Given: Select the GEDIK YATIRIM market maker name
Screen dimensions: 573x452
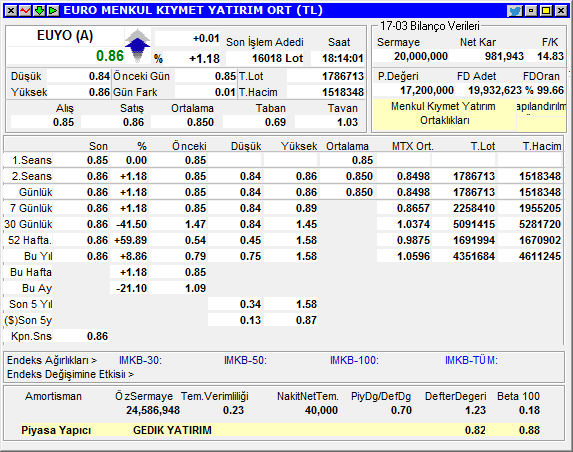Looking at the screenshot, I should (x=172, y=430).
